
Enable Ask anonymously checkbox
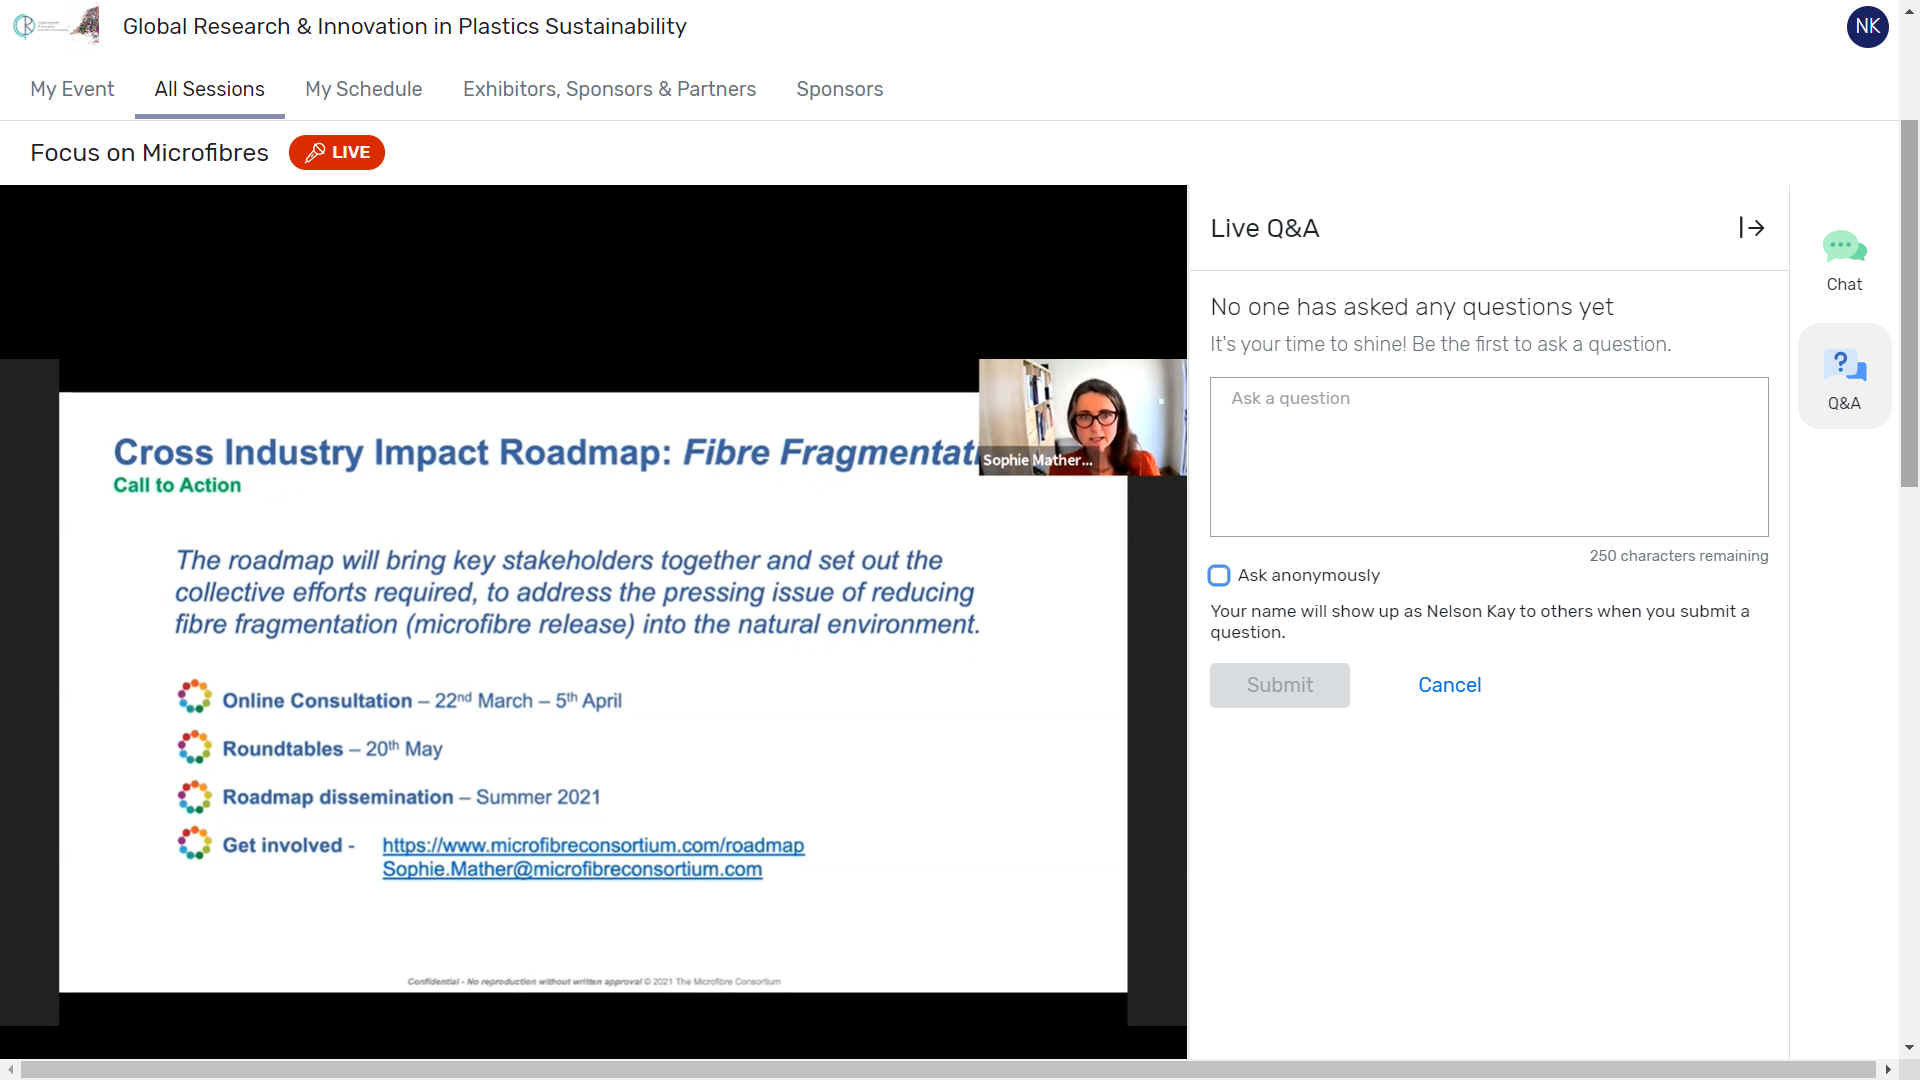pos(1219,575)
